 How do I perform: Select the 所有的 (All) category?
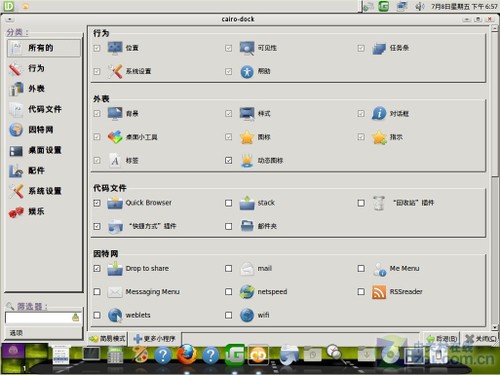pos(44,48)
